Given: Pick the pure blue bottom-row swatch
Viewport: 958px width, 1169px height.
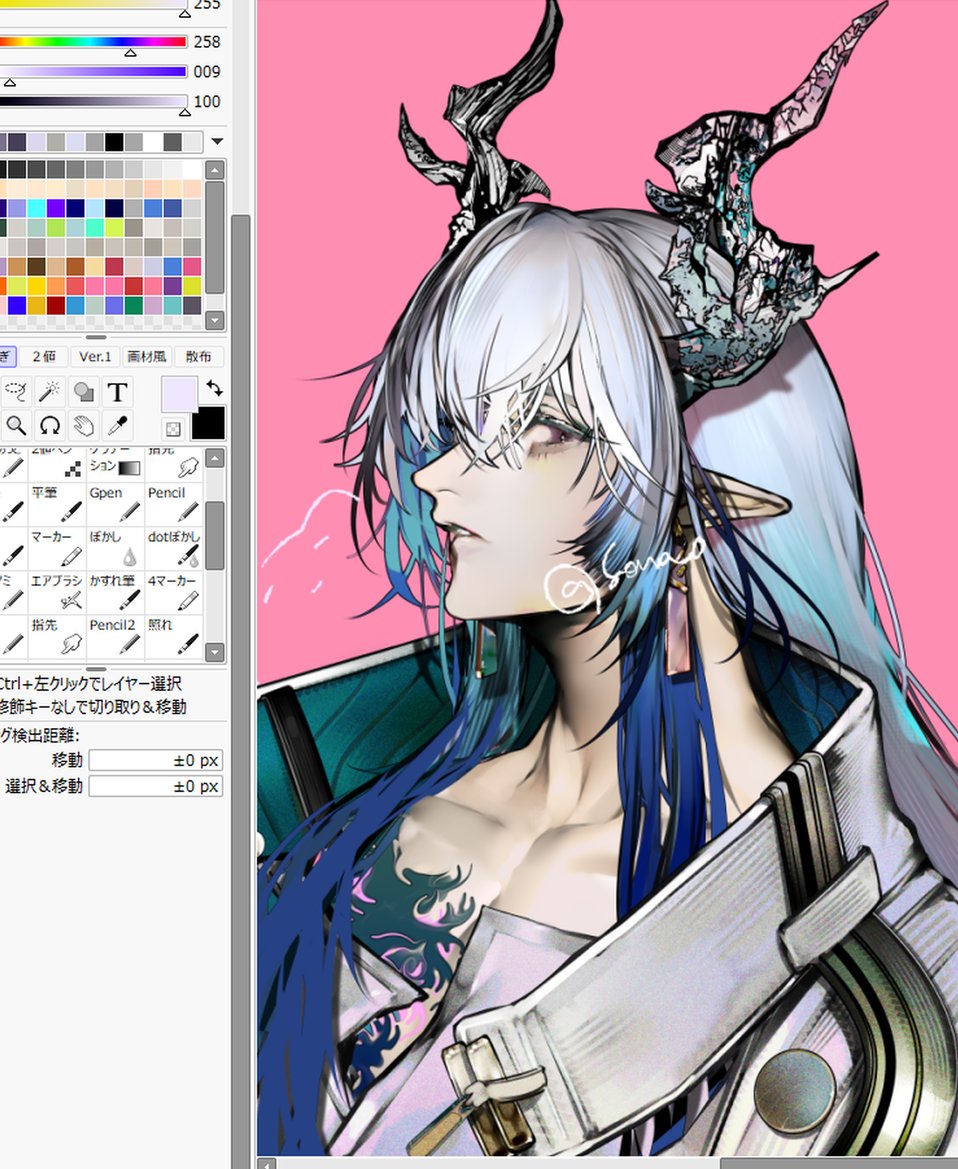Looking at the screenshot, I should pyautogui.click(x=17, y=306).
